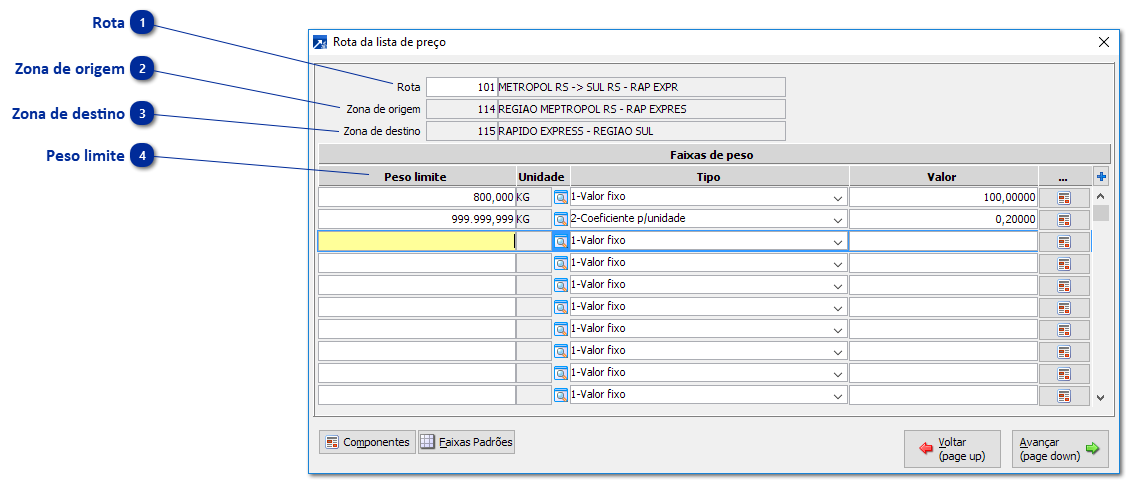Image resolution: width=1129 pixels, height=483 pixels.
Task: Click the 'Rota' label beside code 101
Action: [408, 87]
